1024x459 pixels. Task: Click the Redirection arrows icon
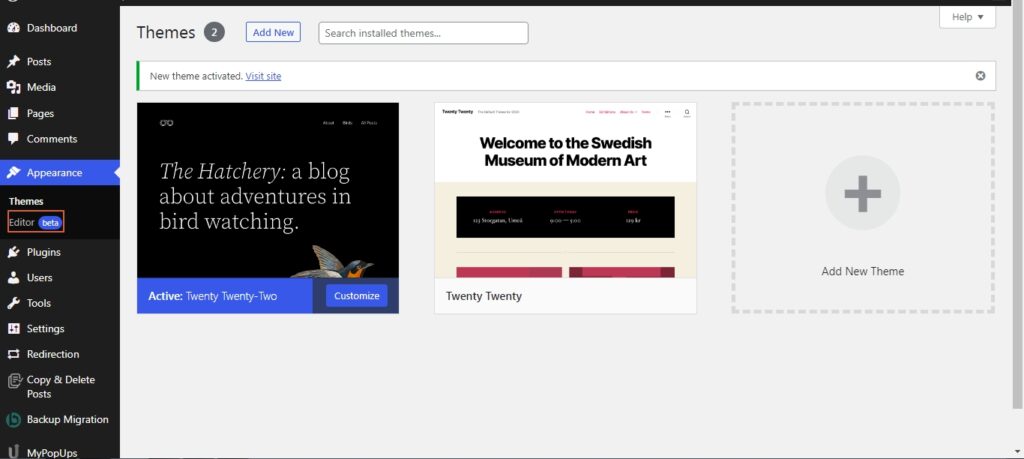click(x=13, y=354)
